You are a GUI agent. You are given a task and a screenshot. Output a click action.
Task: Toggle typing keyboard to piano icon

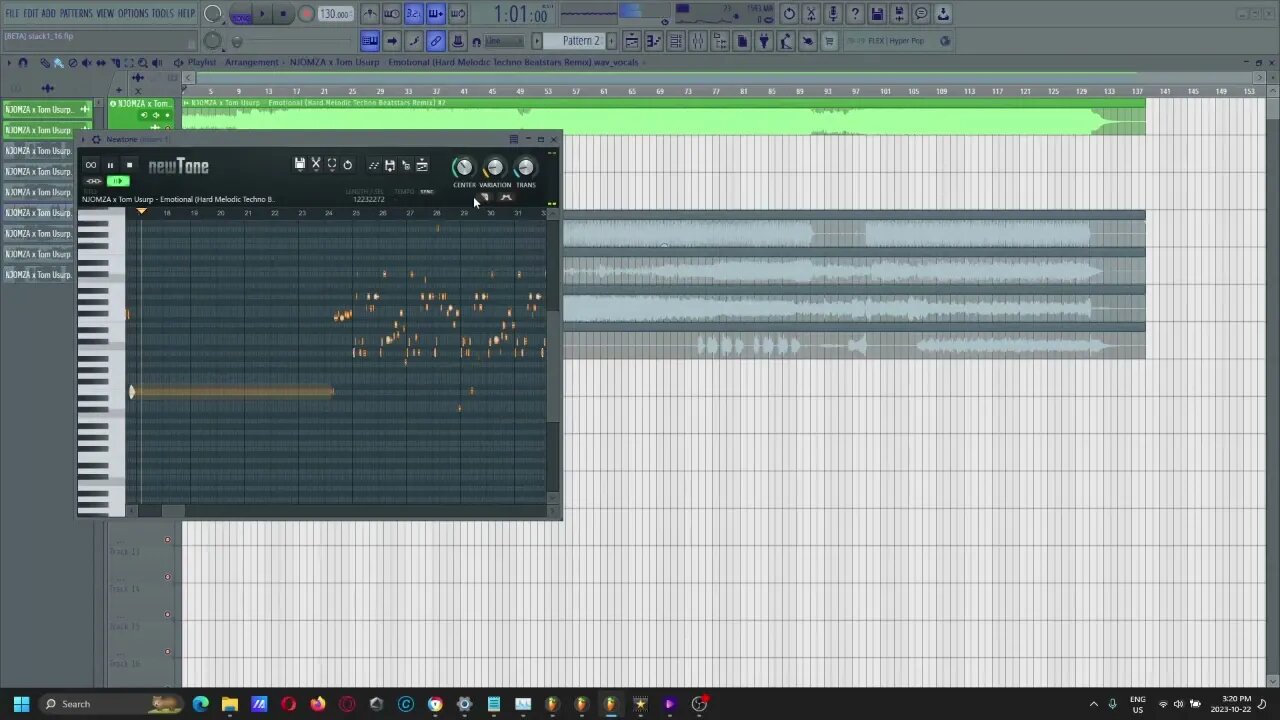click(x=370, y=41)
